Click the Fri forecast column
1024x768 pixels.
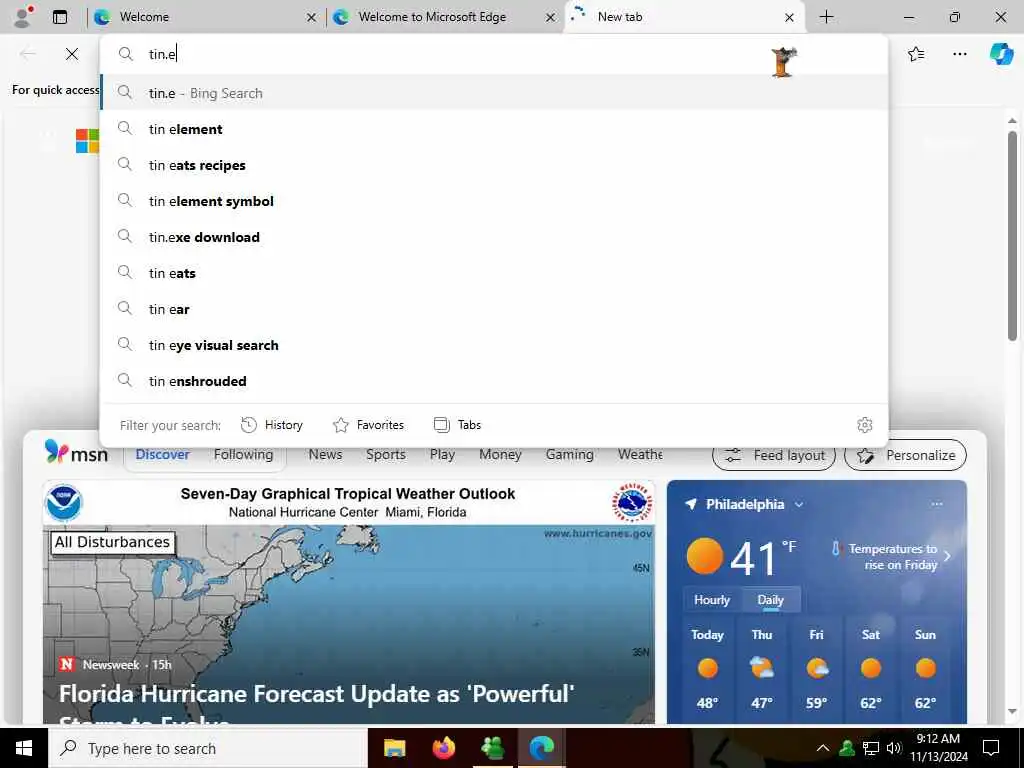816,669
